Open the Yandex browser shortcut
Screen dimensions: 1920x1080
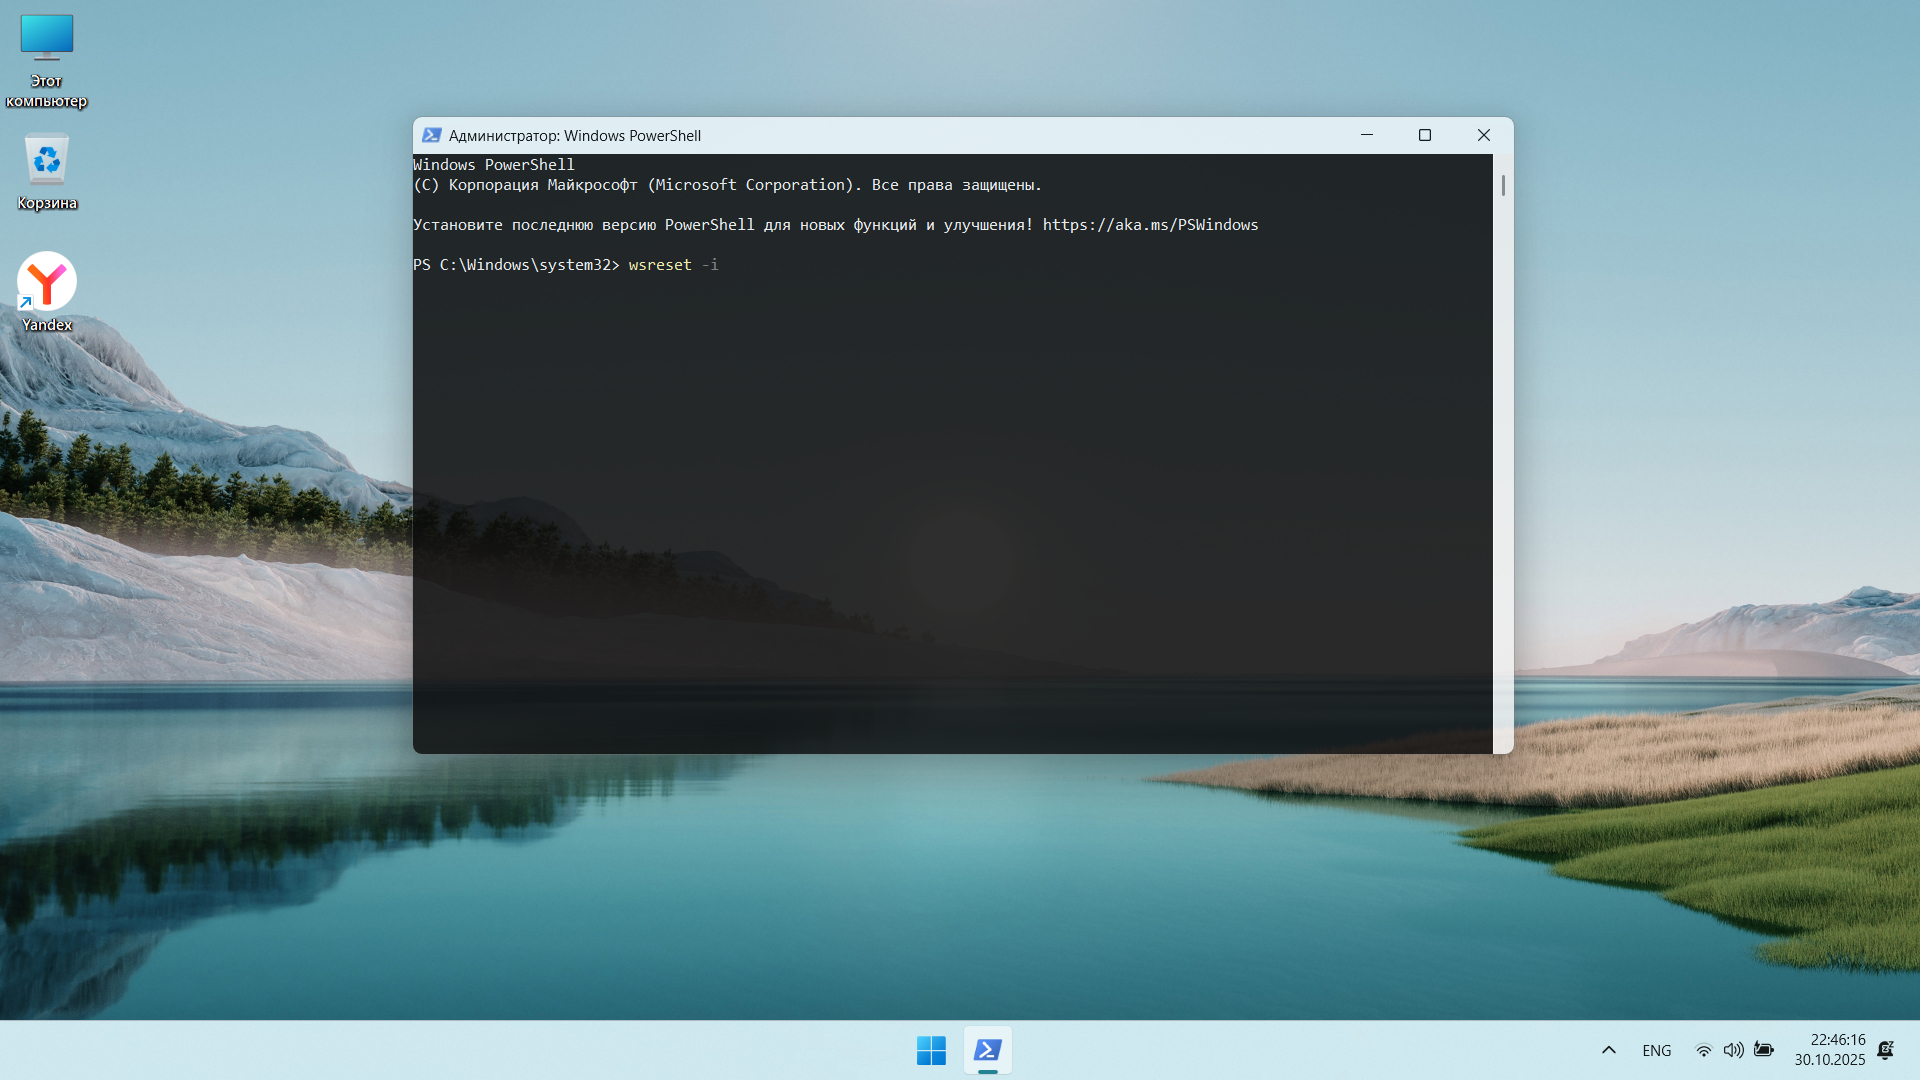(x=46, y=283)
